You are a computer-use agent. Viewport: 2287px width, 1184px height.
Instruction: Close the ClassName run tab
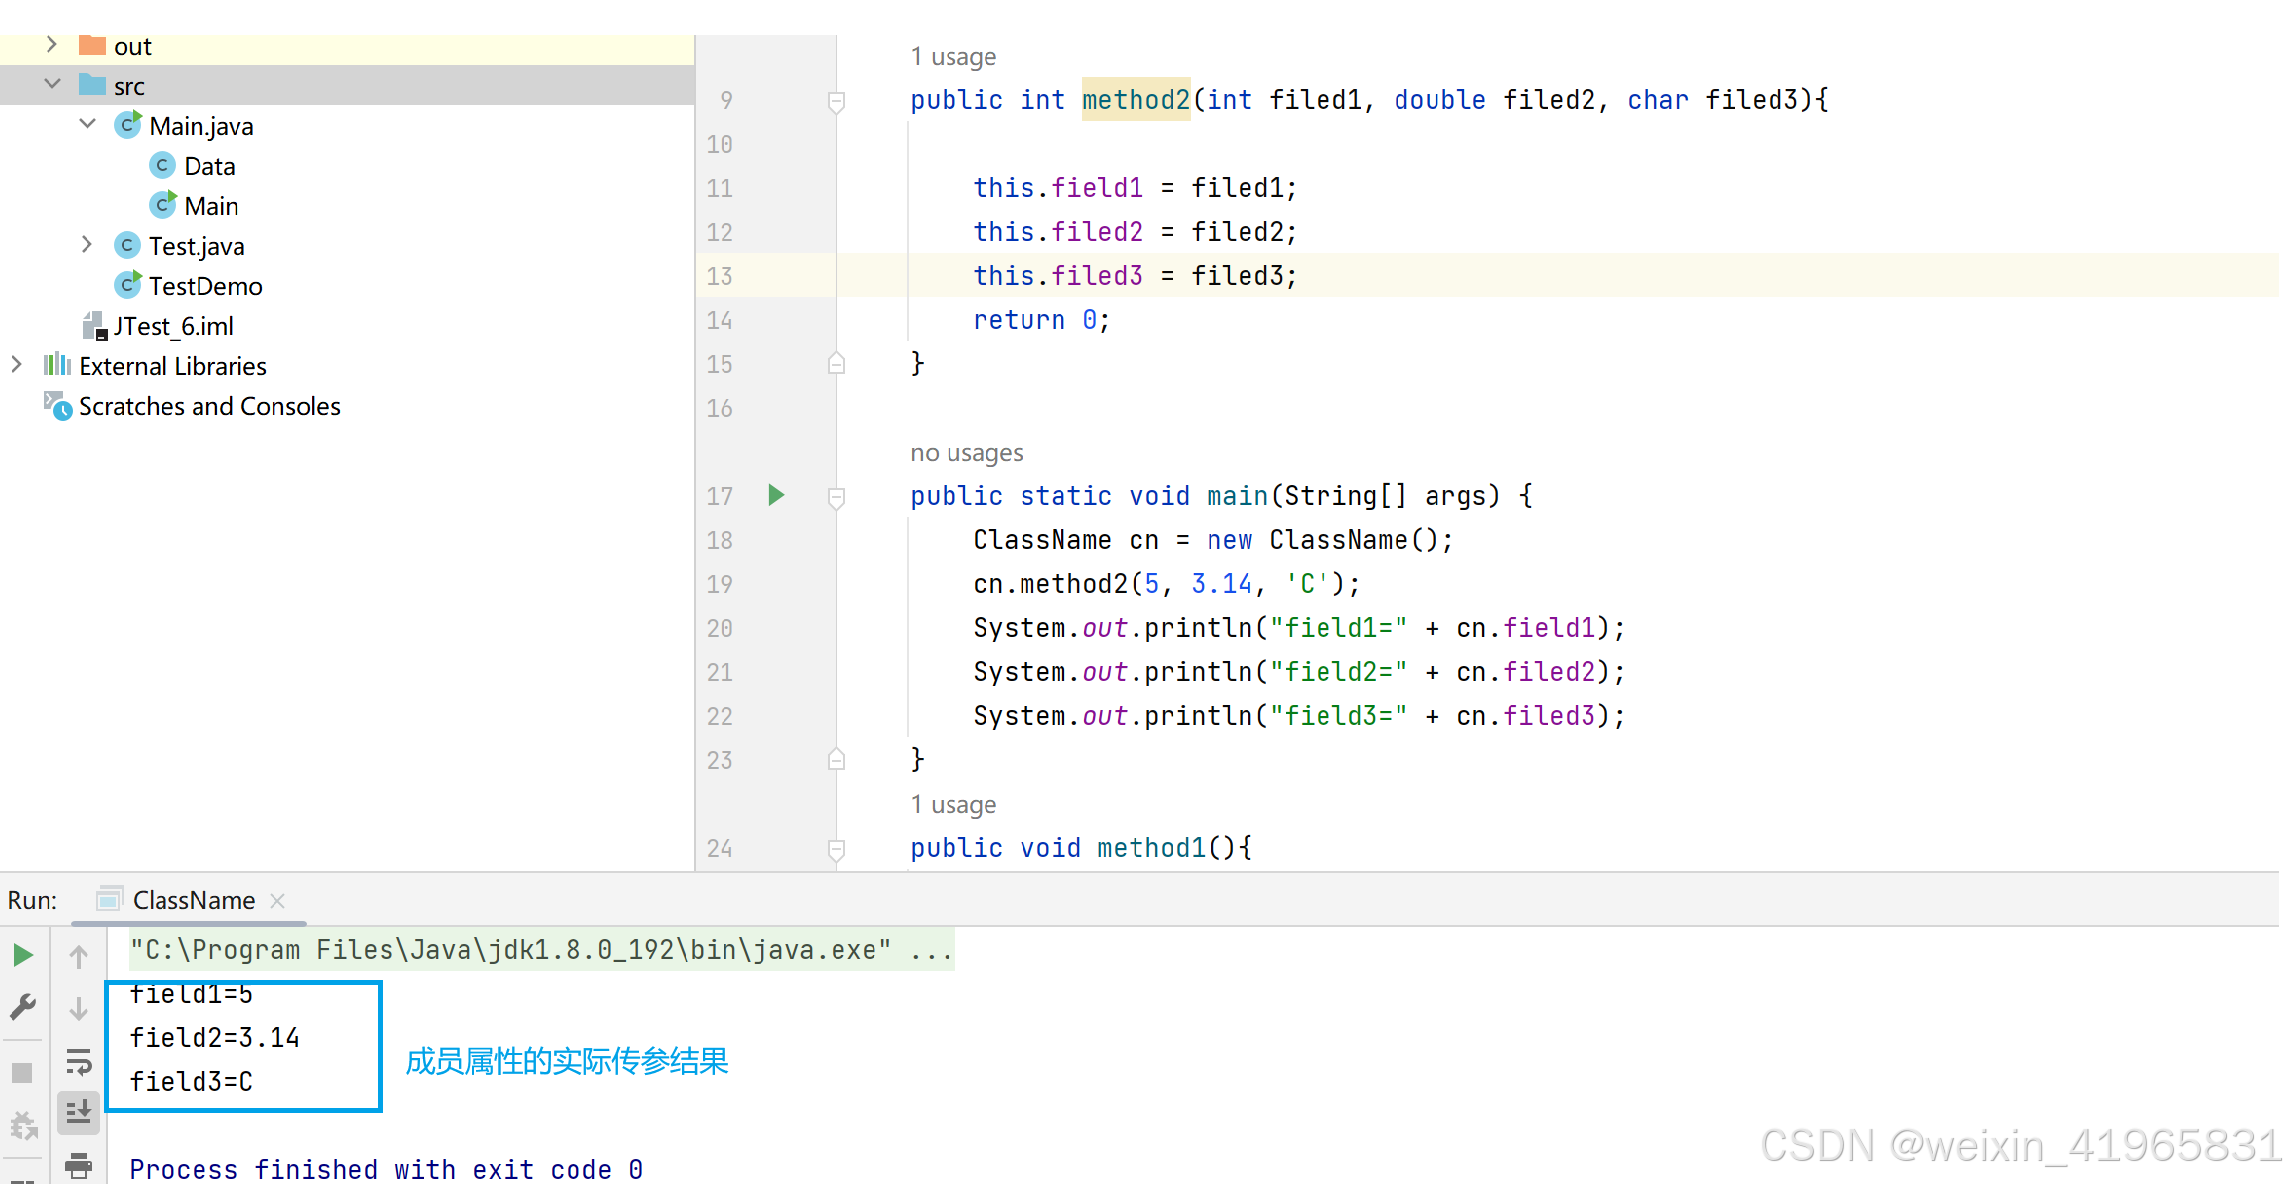tap(278, 901)
